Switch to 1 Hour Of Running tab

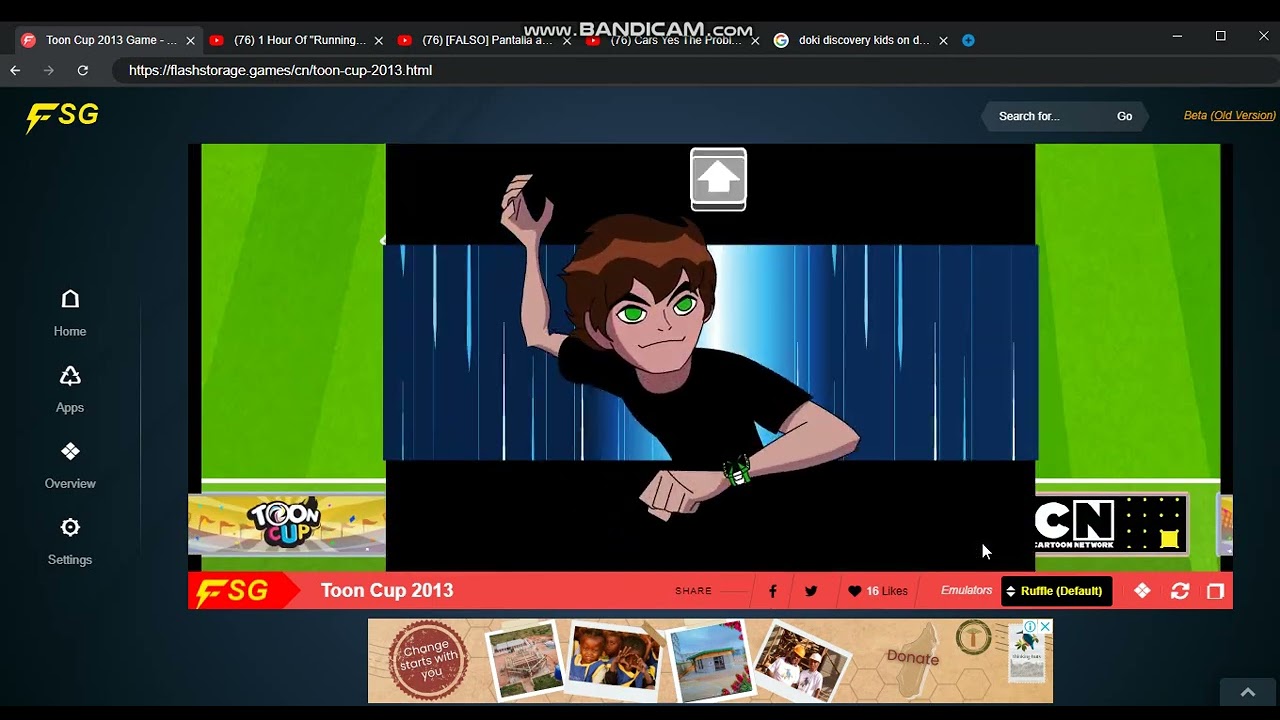pos(296,41)
